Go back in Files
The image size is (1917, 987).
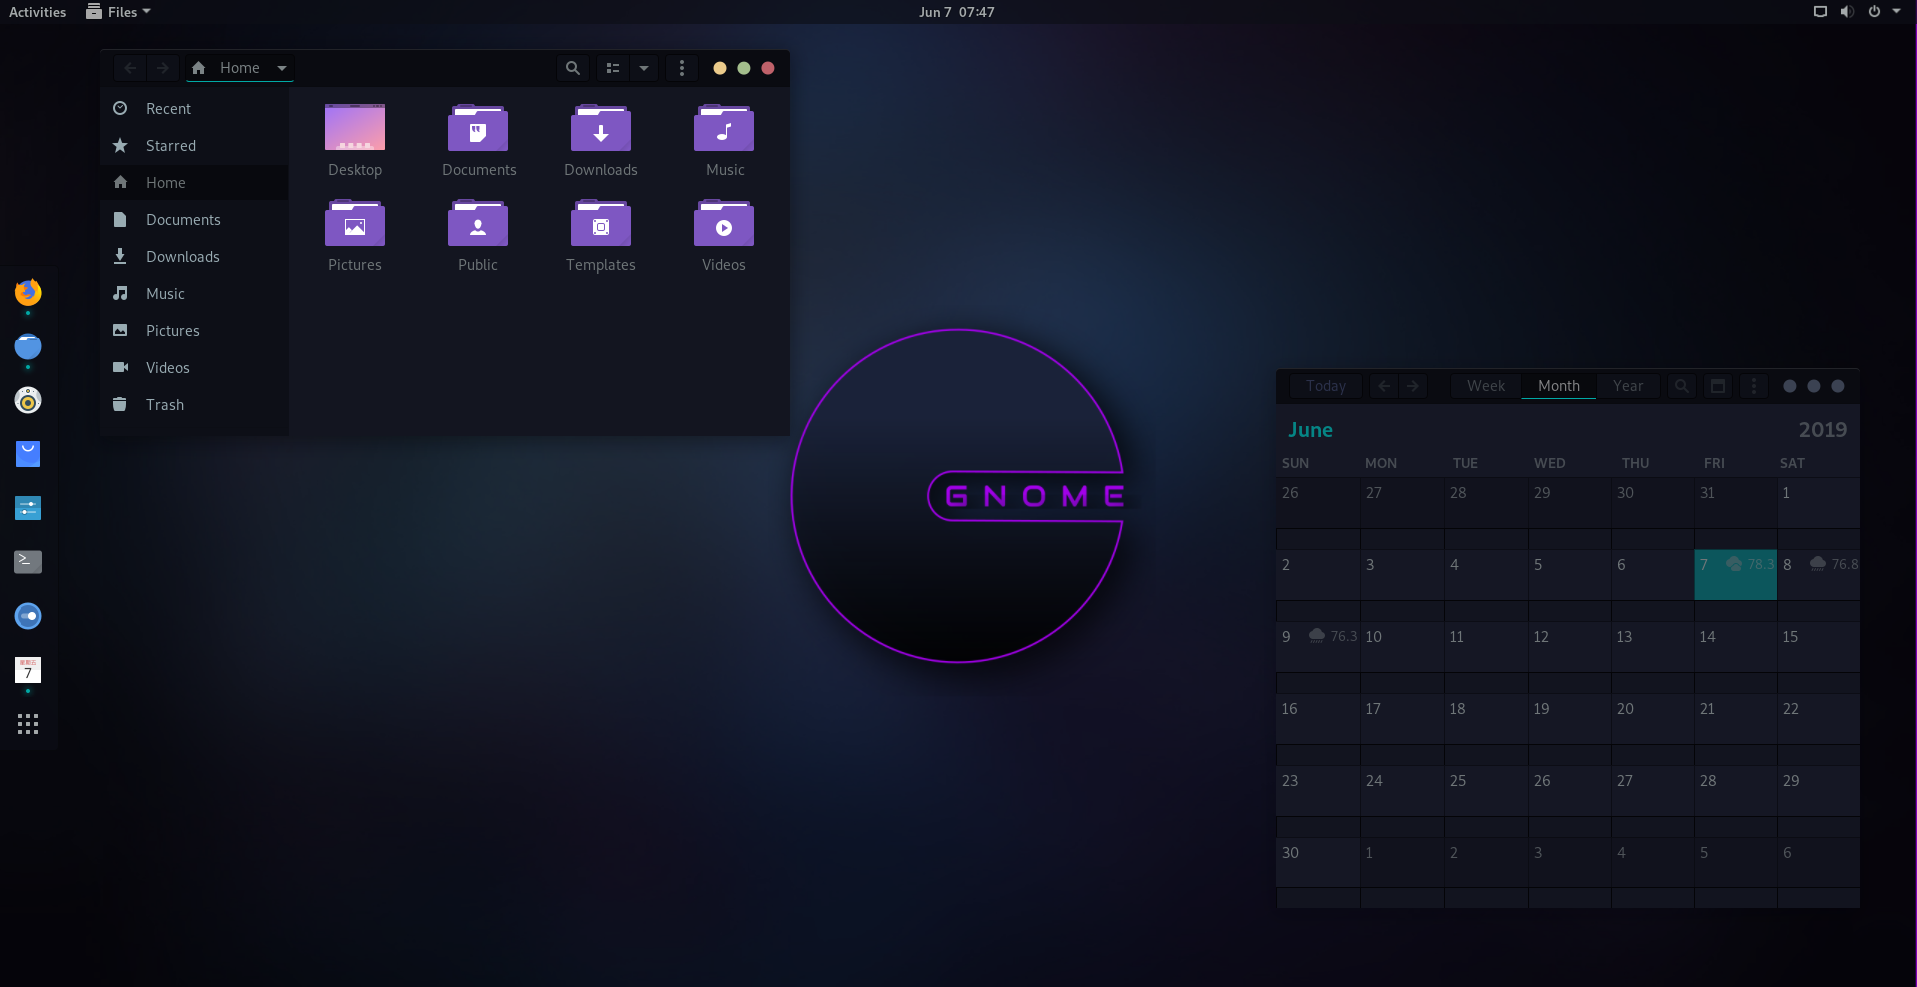click(130, 68)
